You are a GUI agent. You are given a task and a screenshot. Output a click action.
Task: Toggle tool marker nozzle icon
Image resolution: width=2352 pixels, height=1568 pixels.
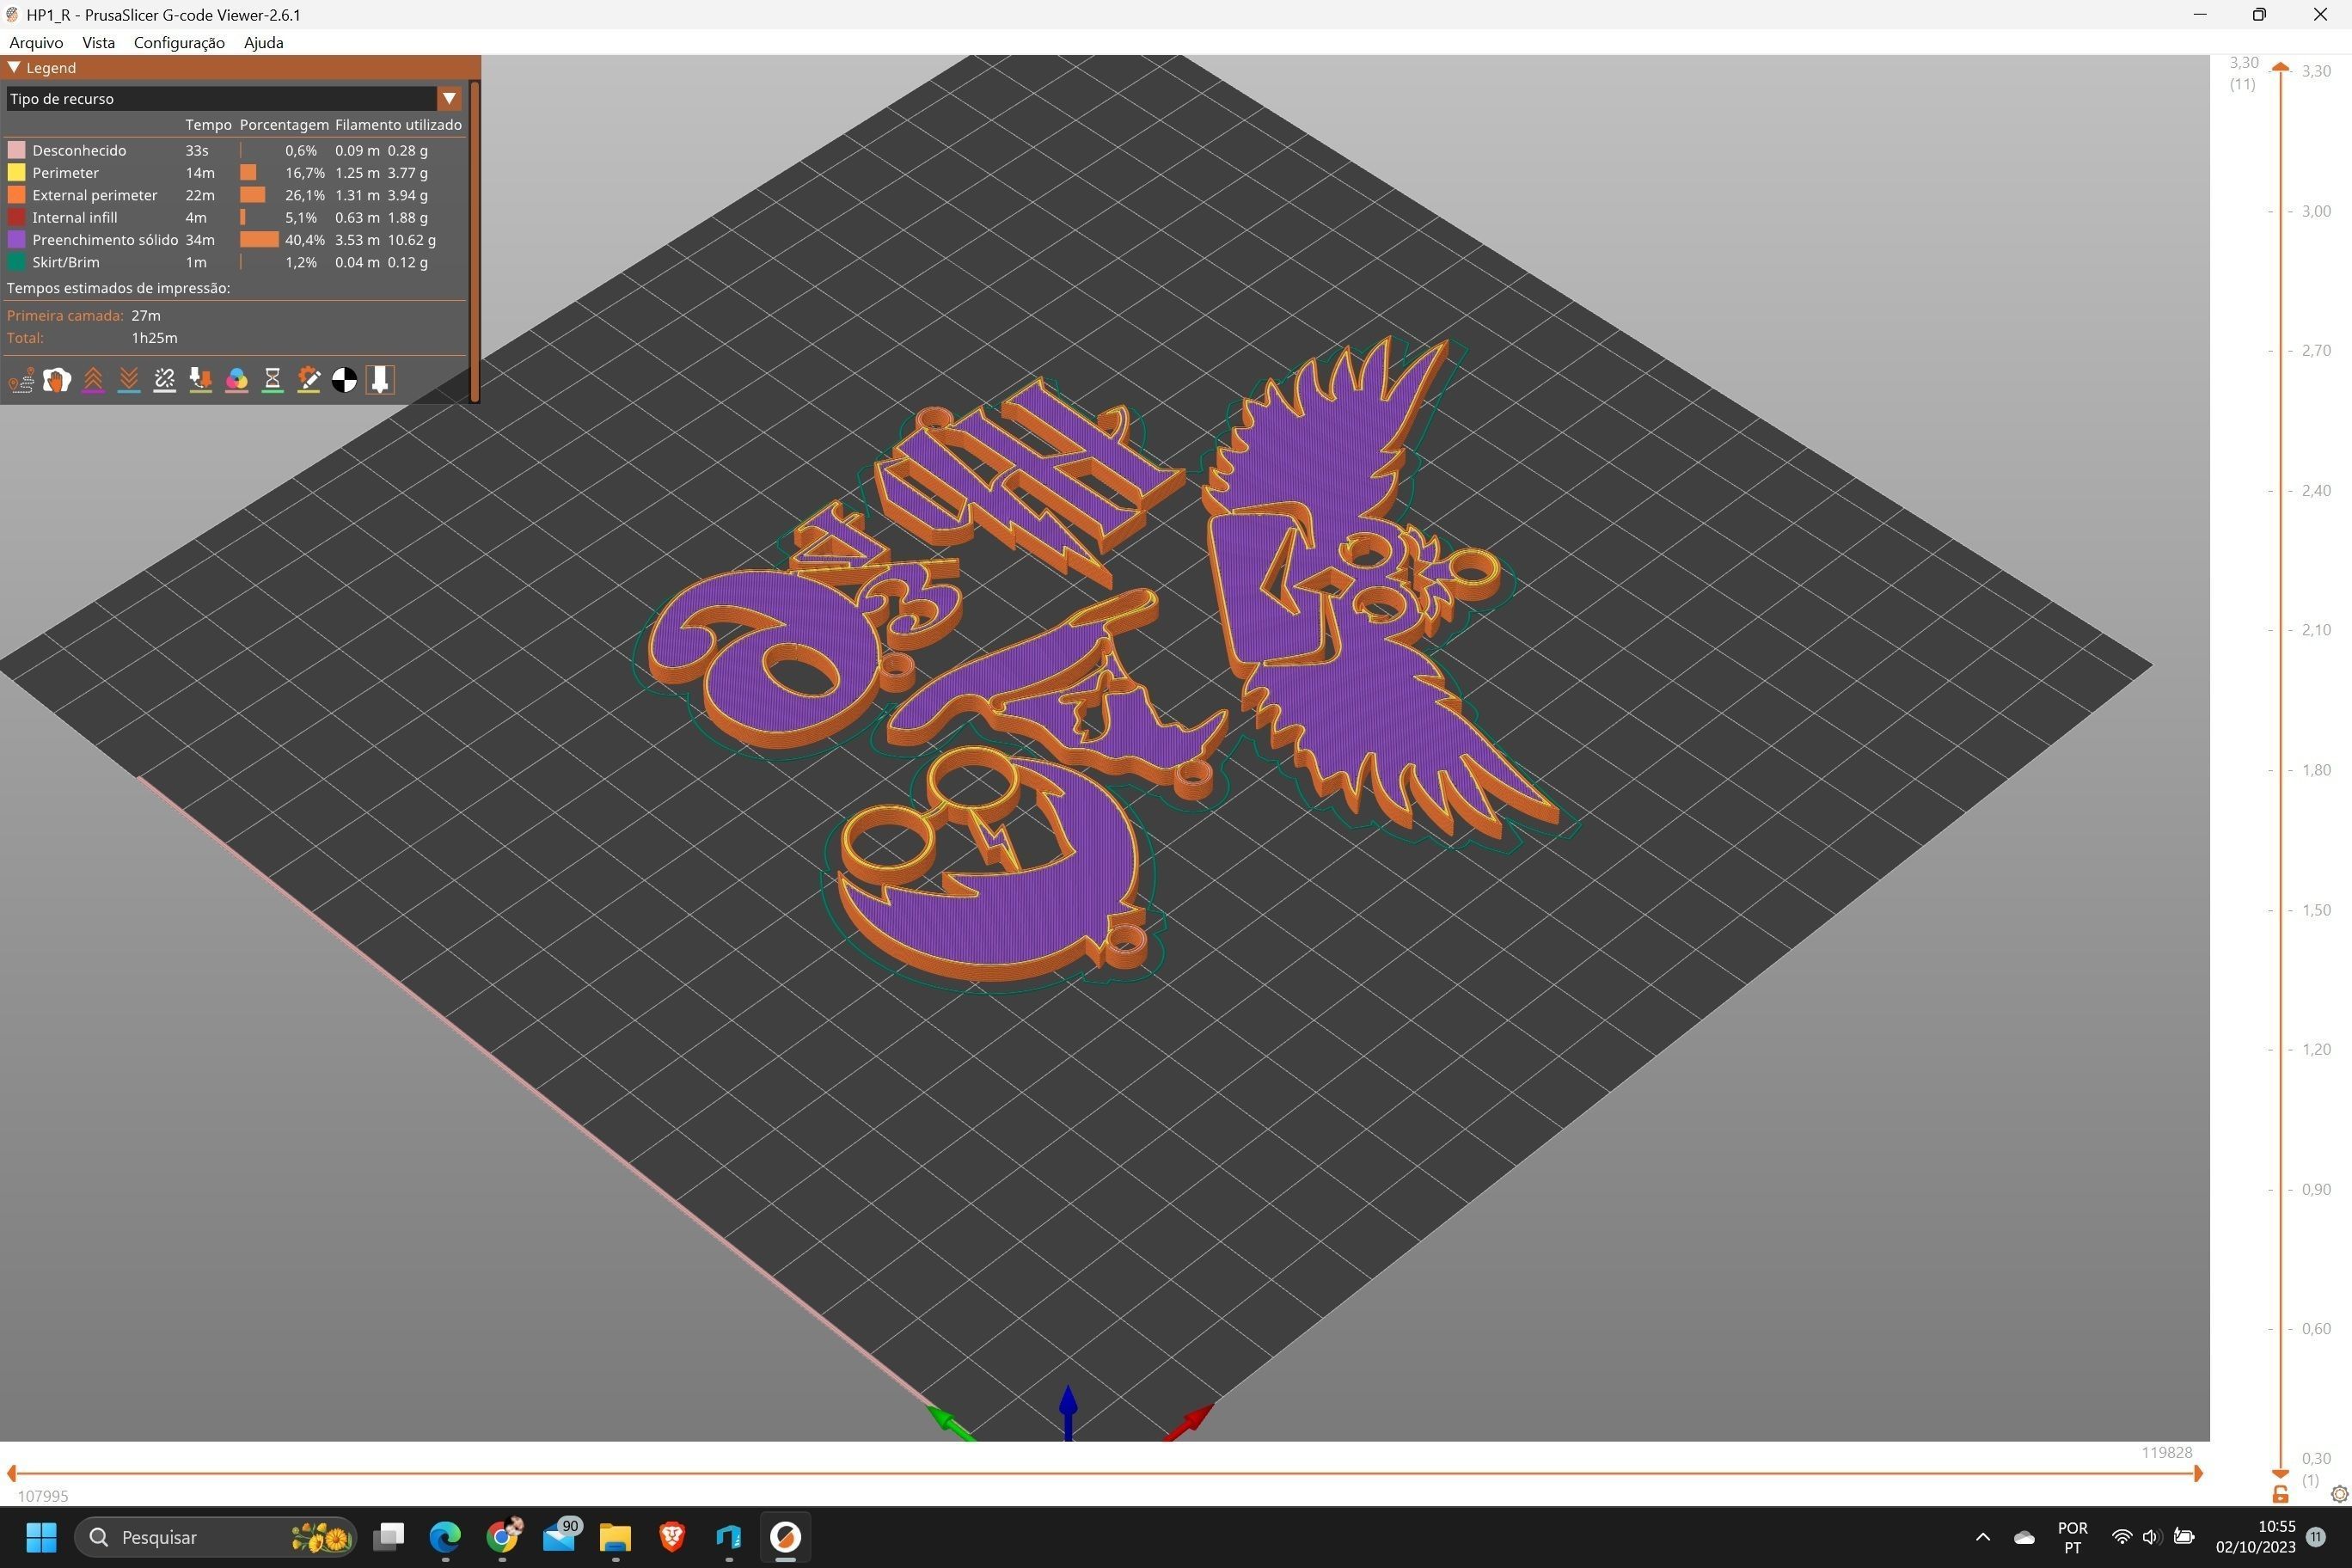tap(380, 380)
